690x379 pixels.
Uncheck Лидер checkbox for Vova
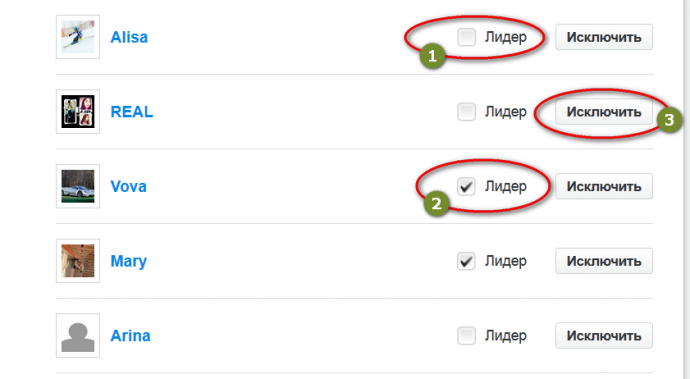[x=466, y=186]
